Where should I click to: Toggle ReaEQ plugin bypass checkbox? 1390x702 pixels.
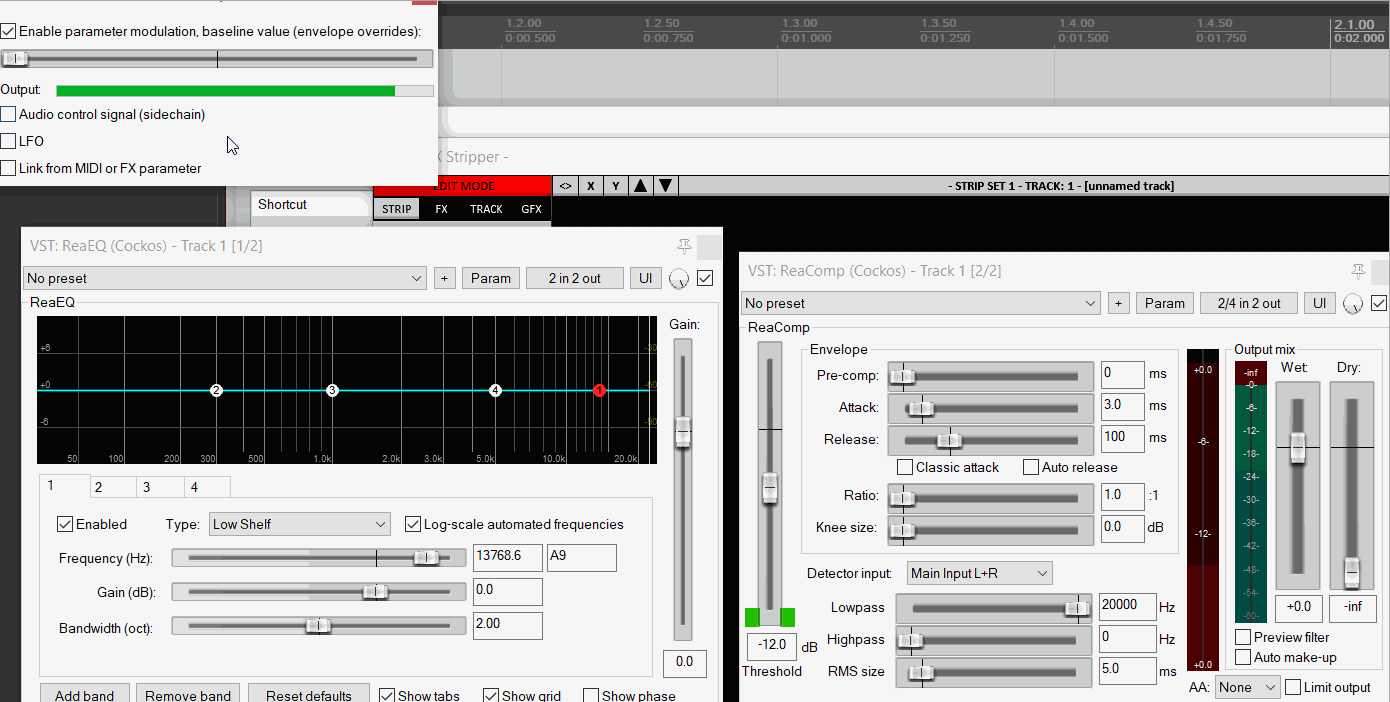point(705,278)
